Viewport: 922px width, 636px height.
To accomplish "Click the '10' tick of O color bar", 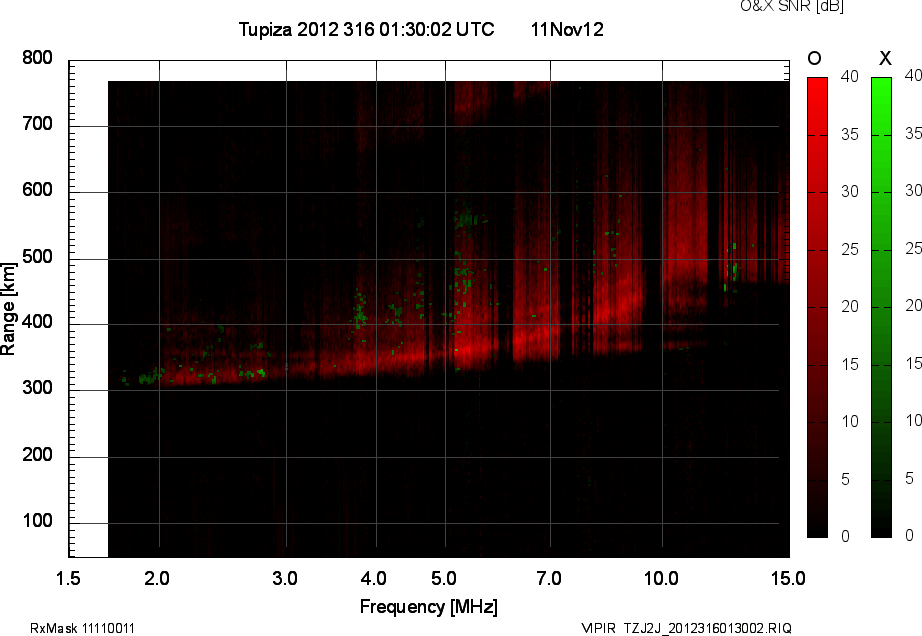I will coord(850,421).
